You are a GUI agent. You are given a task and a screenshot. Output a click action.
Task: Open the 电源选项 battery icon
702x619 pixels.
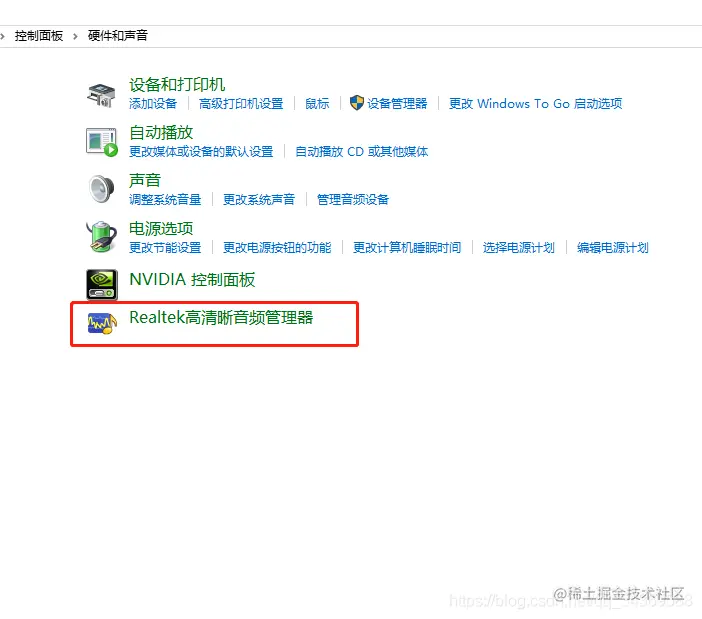tap(101, 236)
